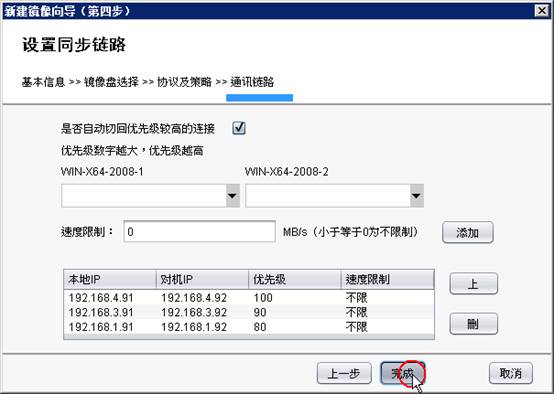Image resolution: width=554 pixels, height=394 pixels.
Task: Open the WIN-X64-2008-2 IP dropdown
Action: [x=417, y=196]
